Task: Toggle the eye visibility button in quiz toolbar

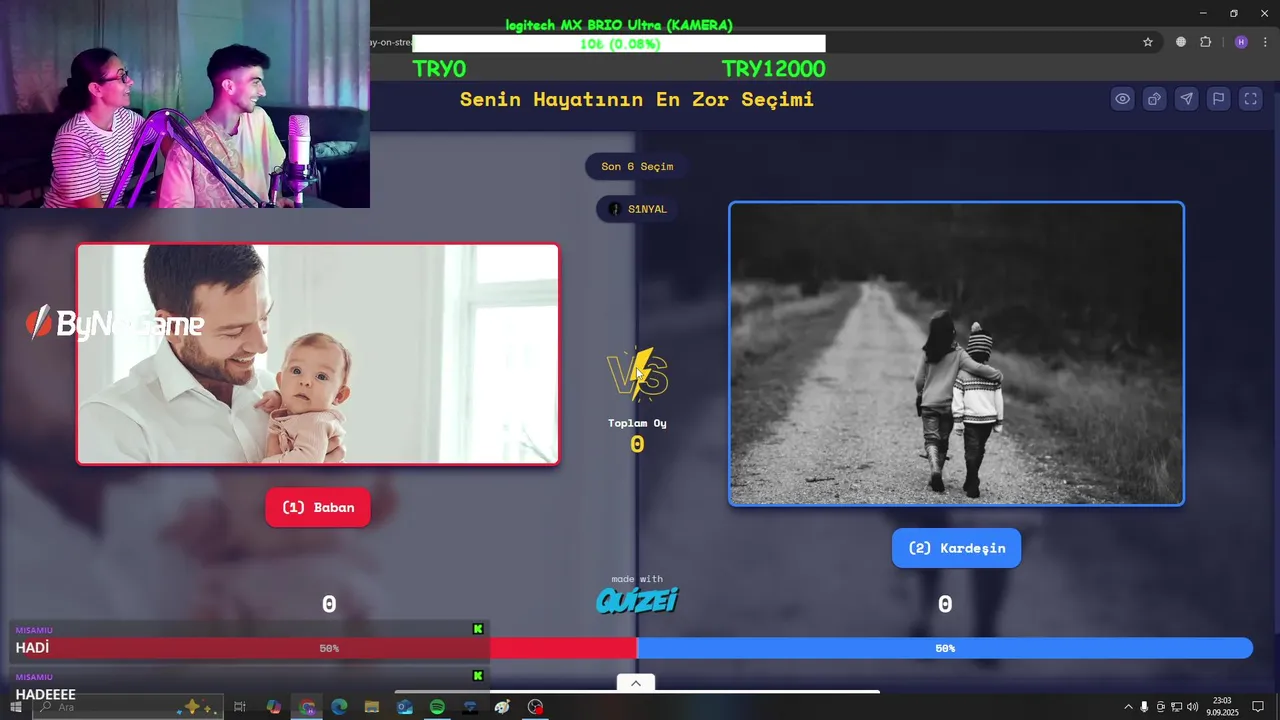Action: click(1123, 99)
